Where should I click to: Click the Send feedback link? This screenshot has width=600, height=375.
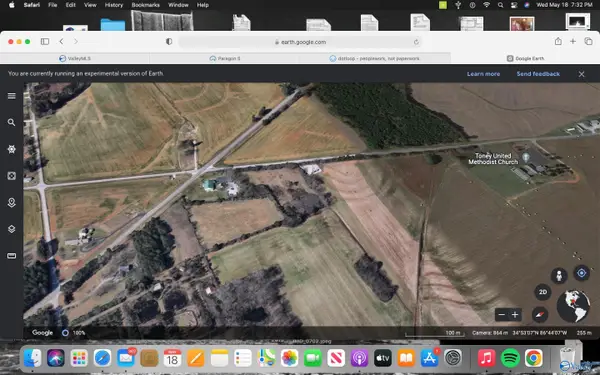click(x=538, y=74)
